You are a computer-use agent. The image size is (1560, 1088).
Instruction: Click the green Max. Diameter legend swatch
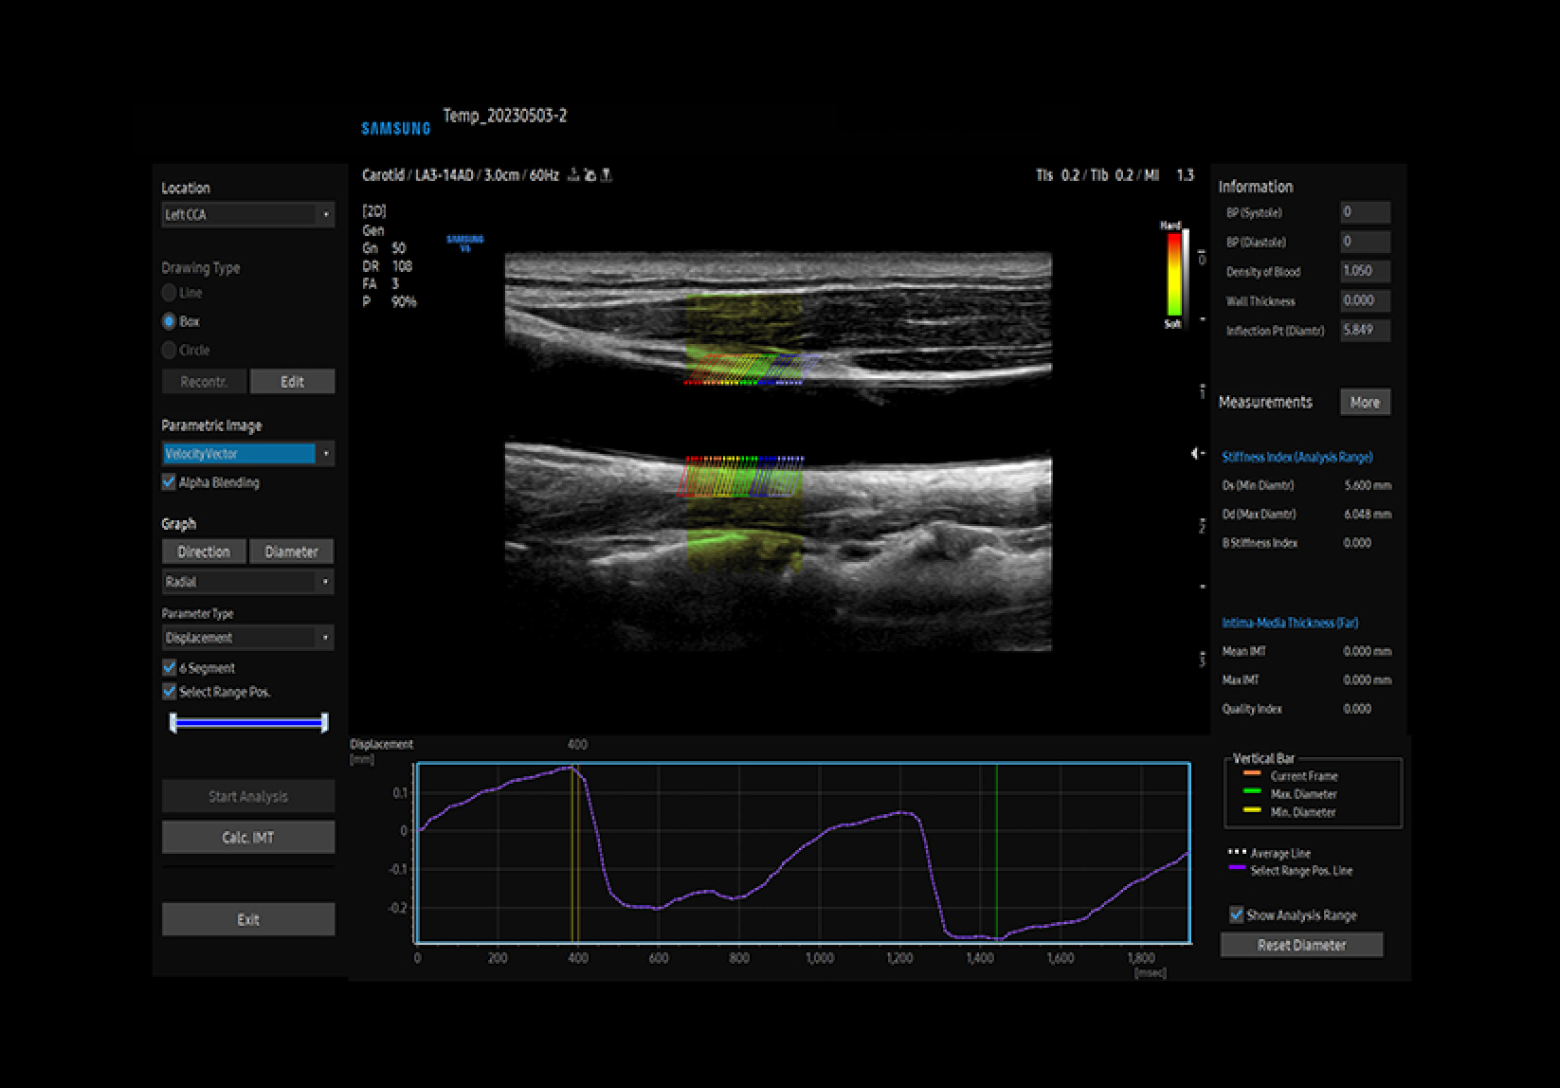point(1251,792)
